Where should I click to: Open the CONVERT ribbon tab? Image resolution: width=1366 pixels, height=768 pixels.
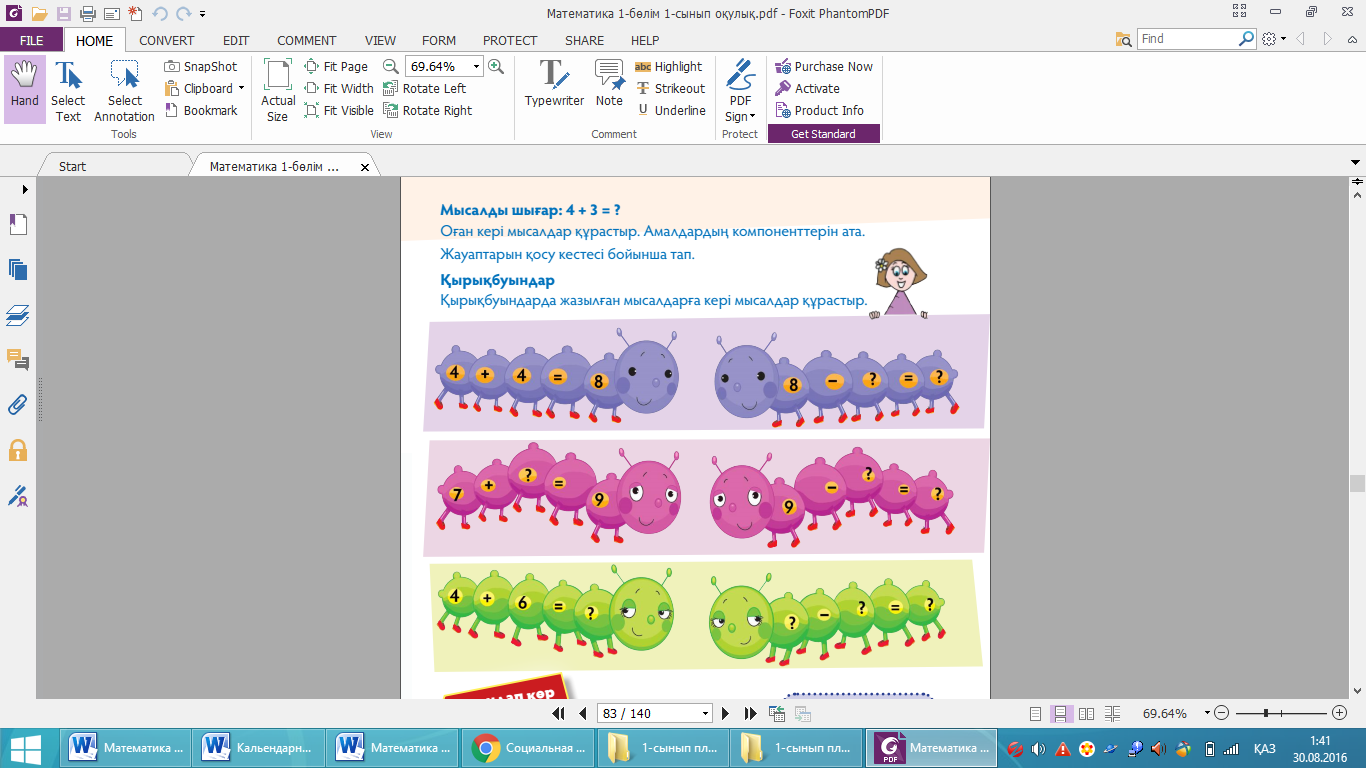click(x=167, y=41)
